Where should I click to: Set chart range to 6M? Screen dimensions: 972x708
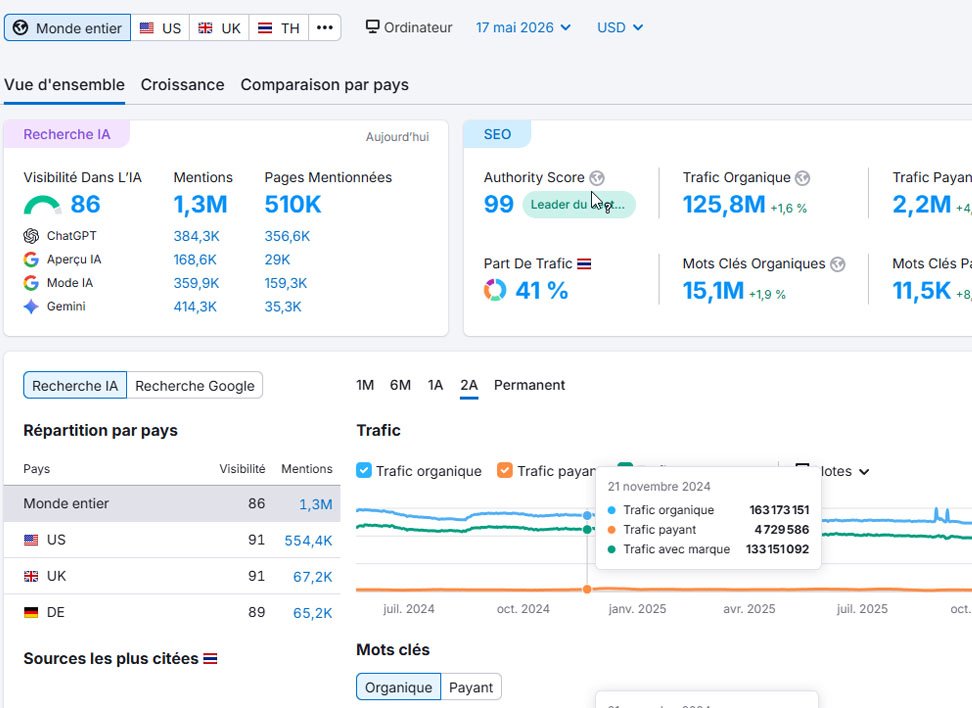click(400, 385)
